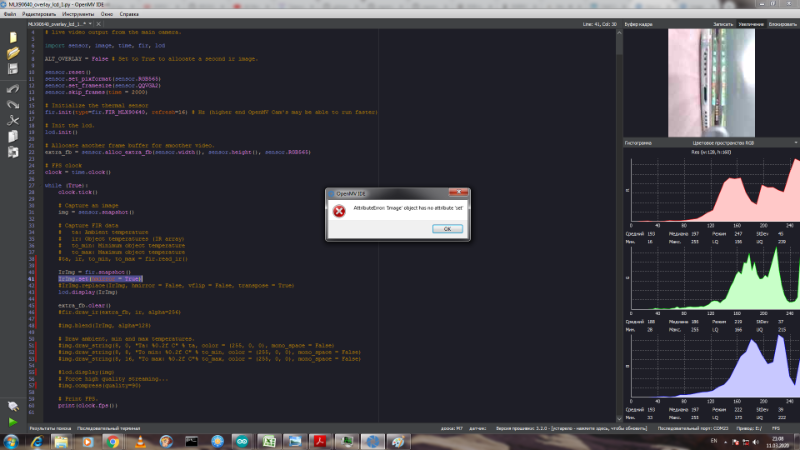Open a file via the folder icon
800x450 pixels.
[13, 53]
